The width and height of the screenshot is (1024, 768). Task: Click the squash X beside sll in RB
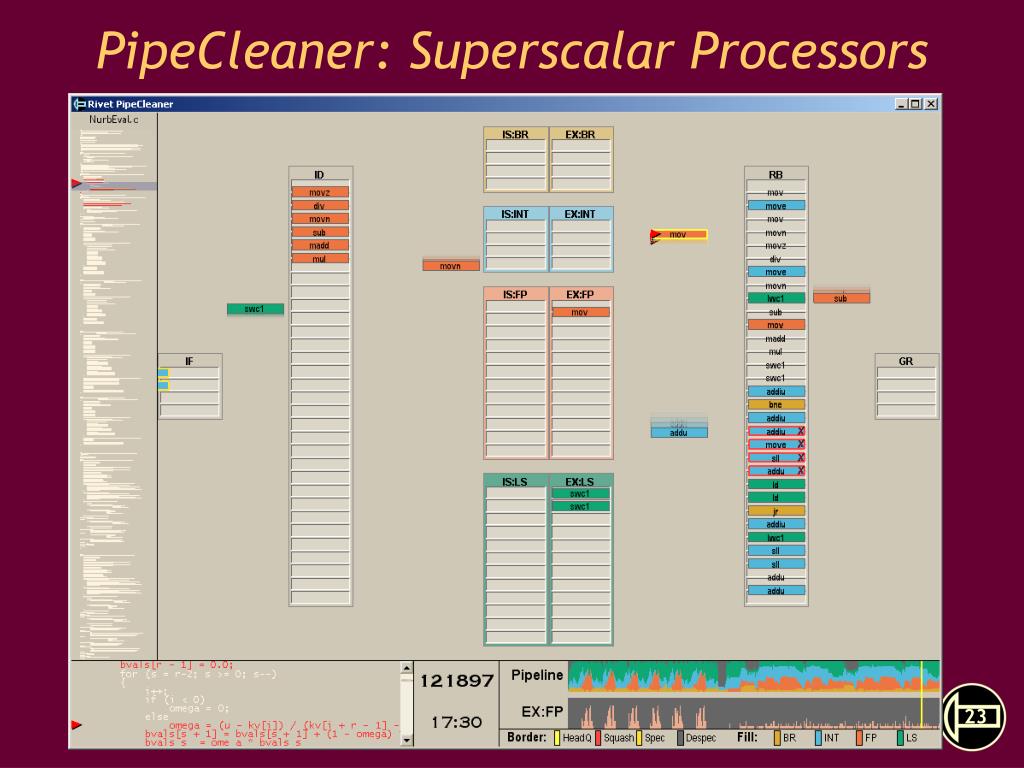point(800,458)
